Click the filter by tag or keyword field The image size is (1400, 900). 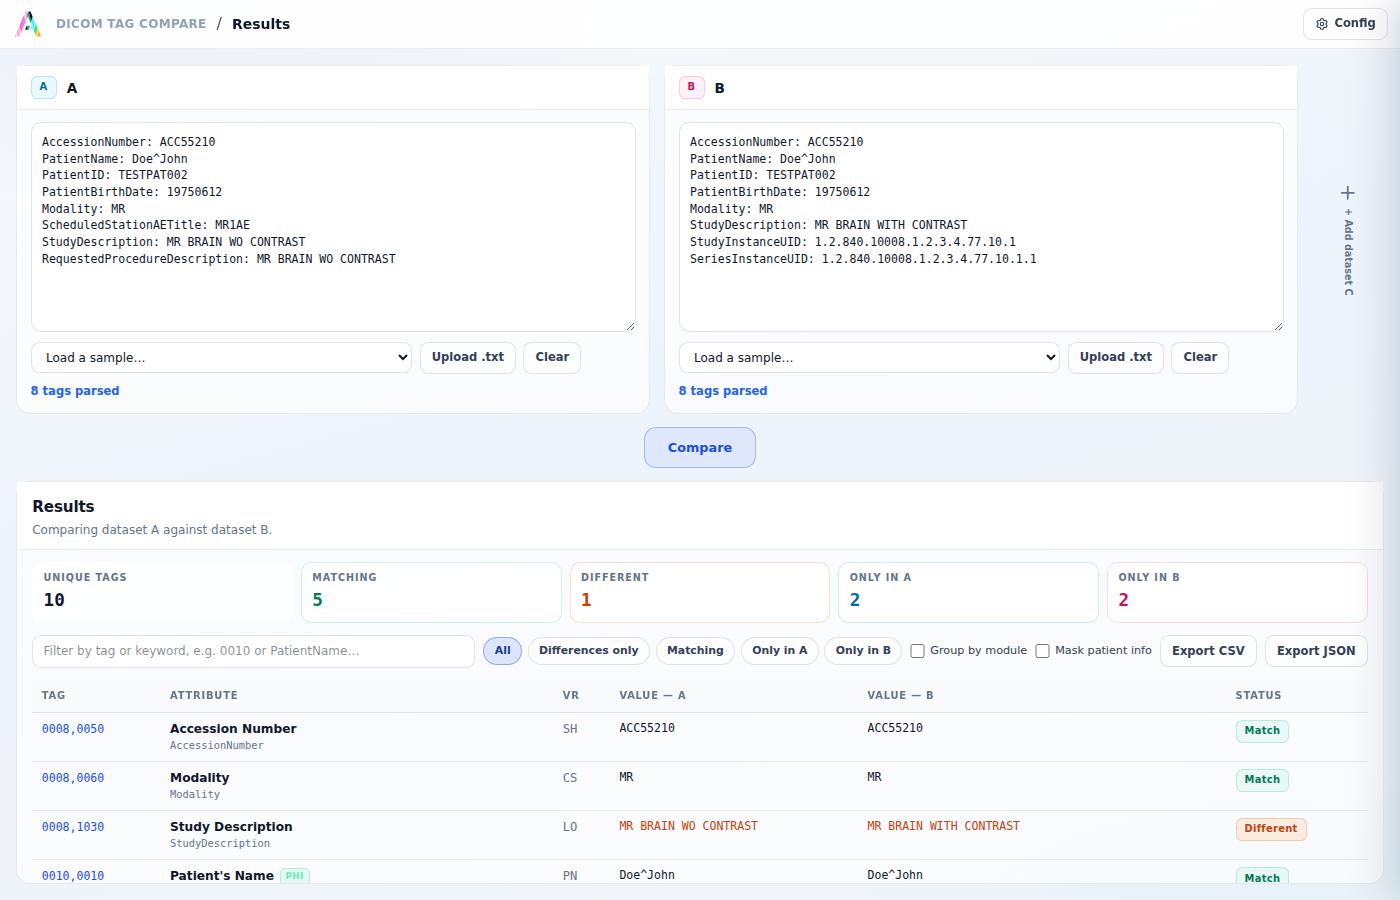(253, 651)
